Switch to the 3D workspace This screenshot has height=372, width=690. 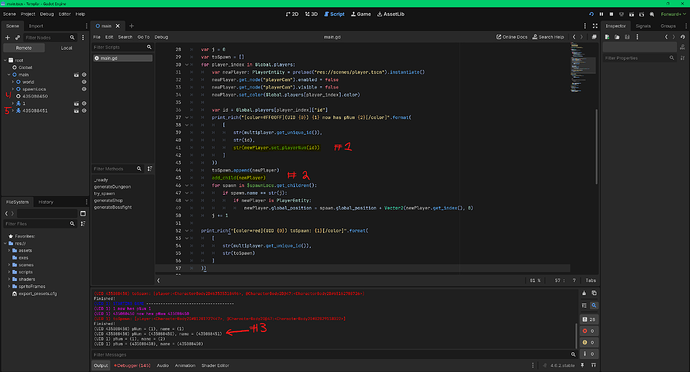click(312, 14)
